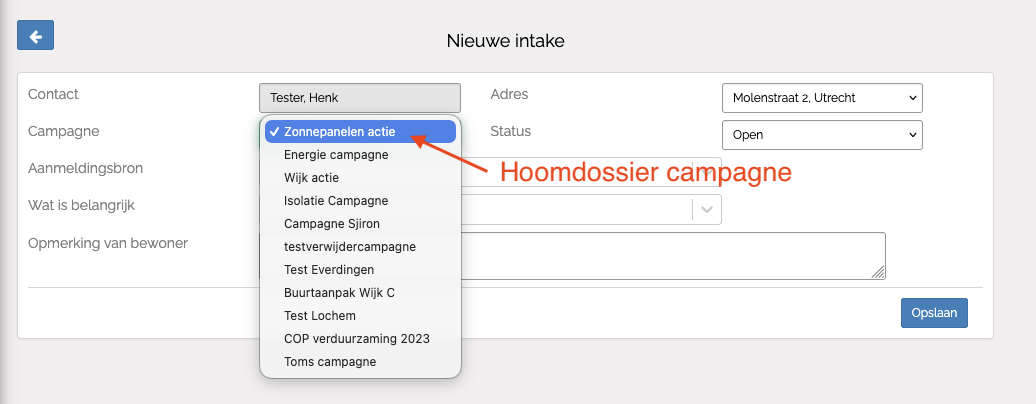
Task: Select Test Lochem campaign
Action: pyautogui.click(x=320, y=316)
